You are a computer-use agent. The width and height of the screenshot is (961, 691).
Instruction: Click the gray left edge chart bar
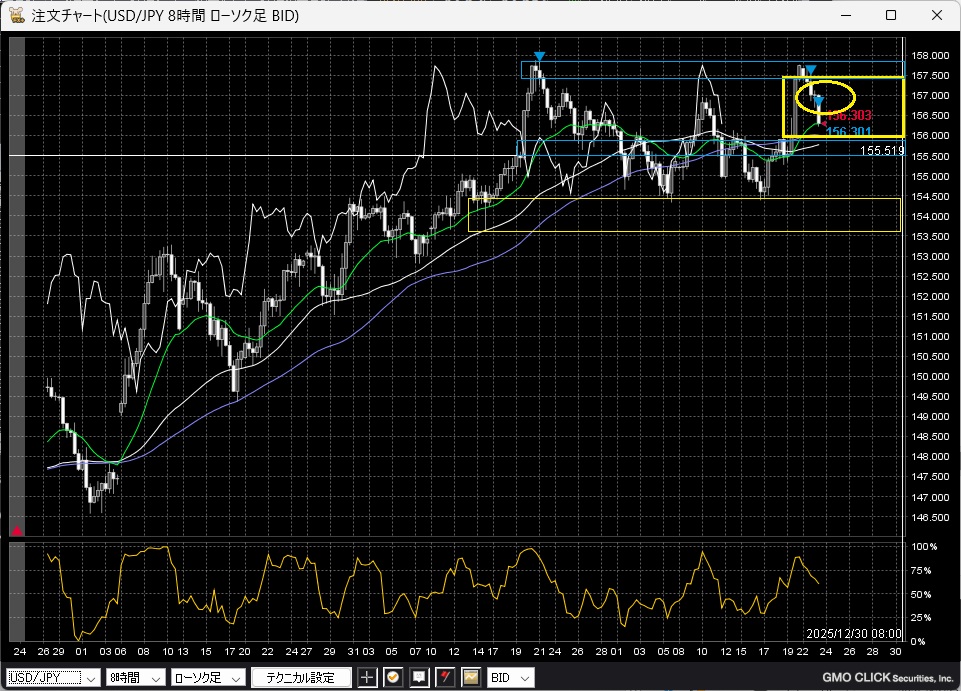coord(17,286)
